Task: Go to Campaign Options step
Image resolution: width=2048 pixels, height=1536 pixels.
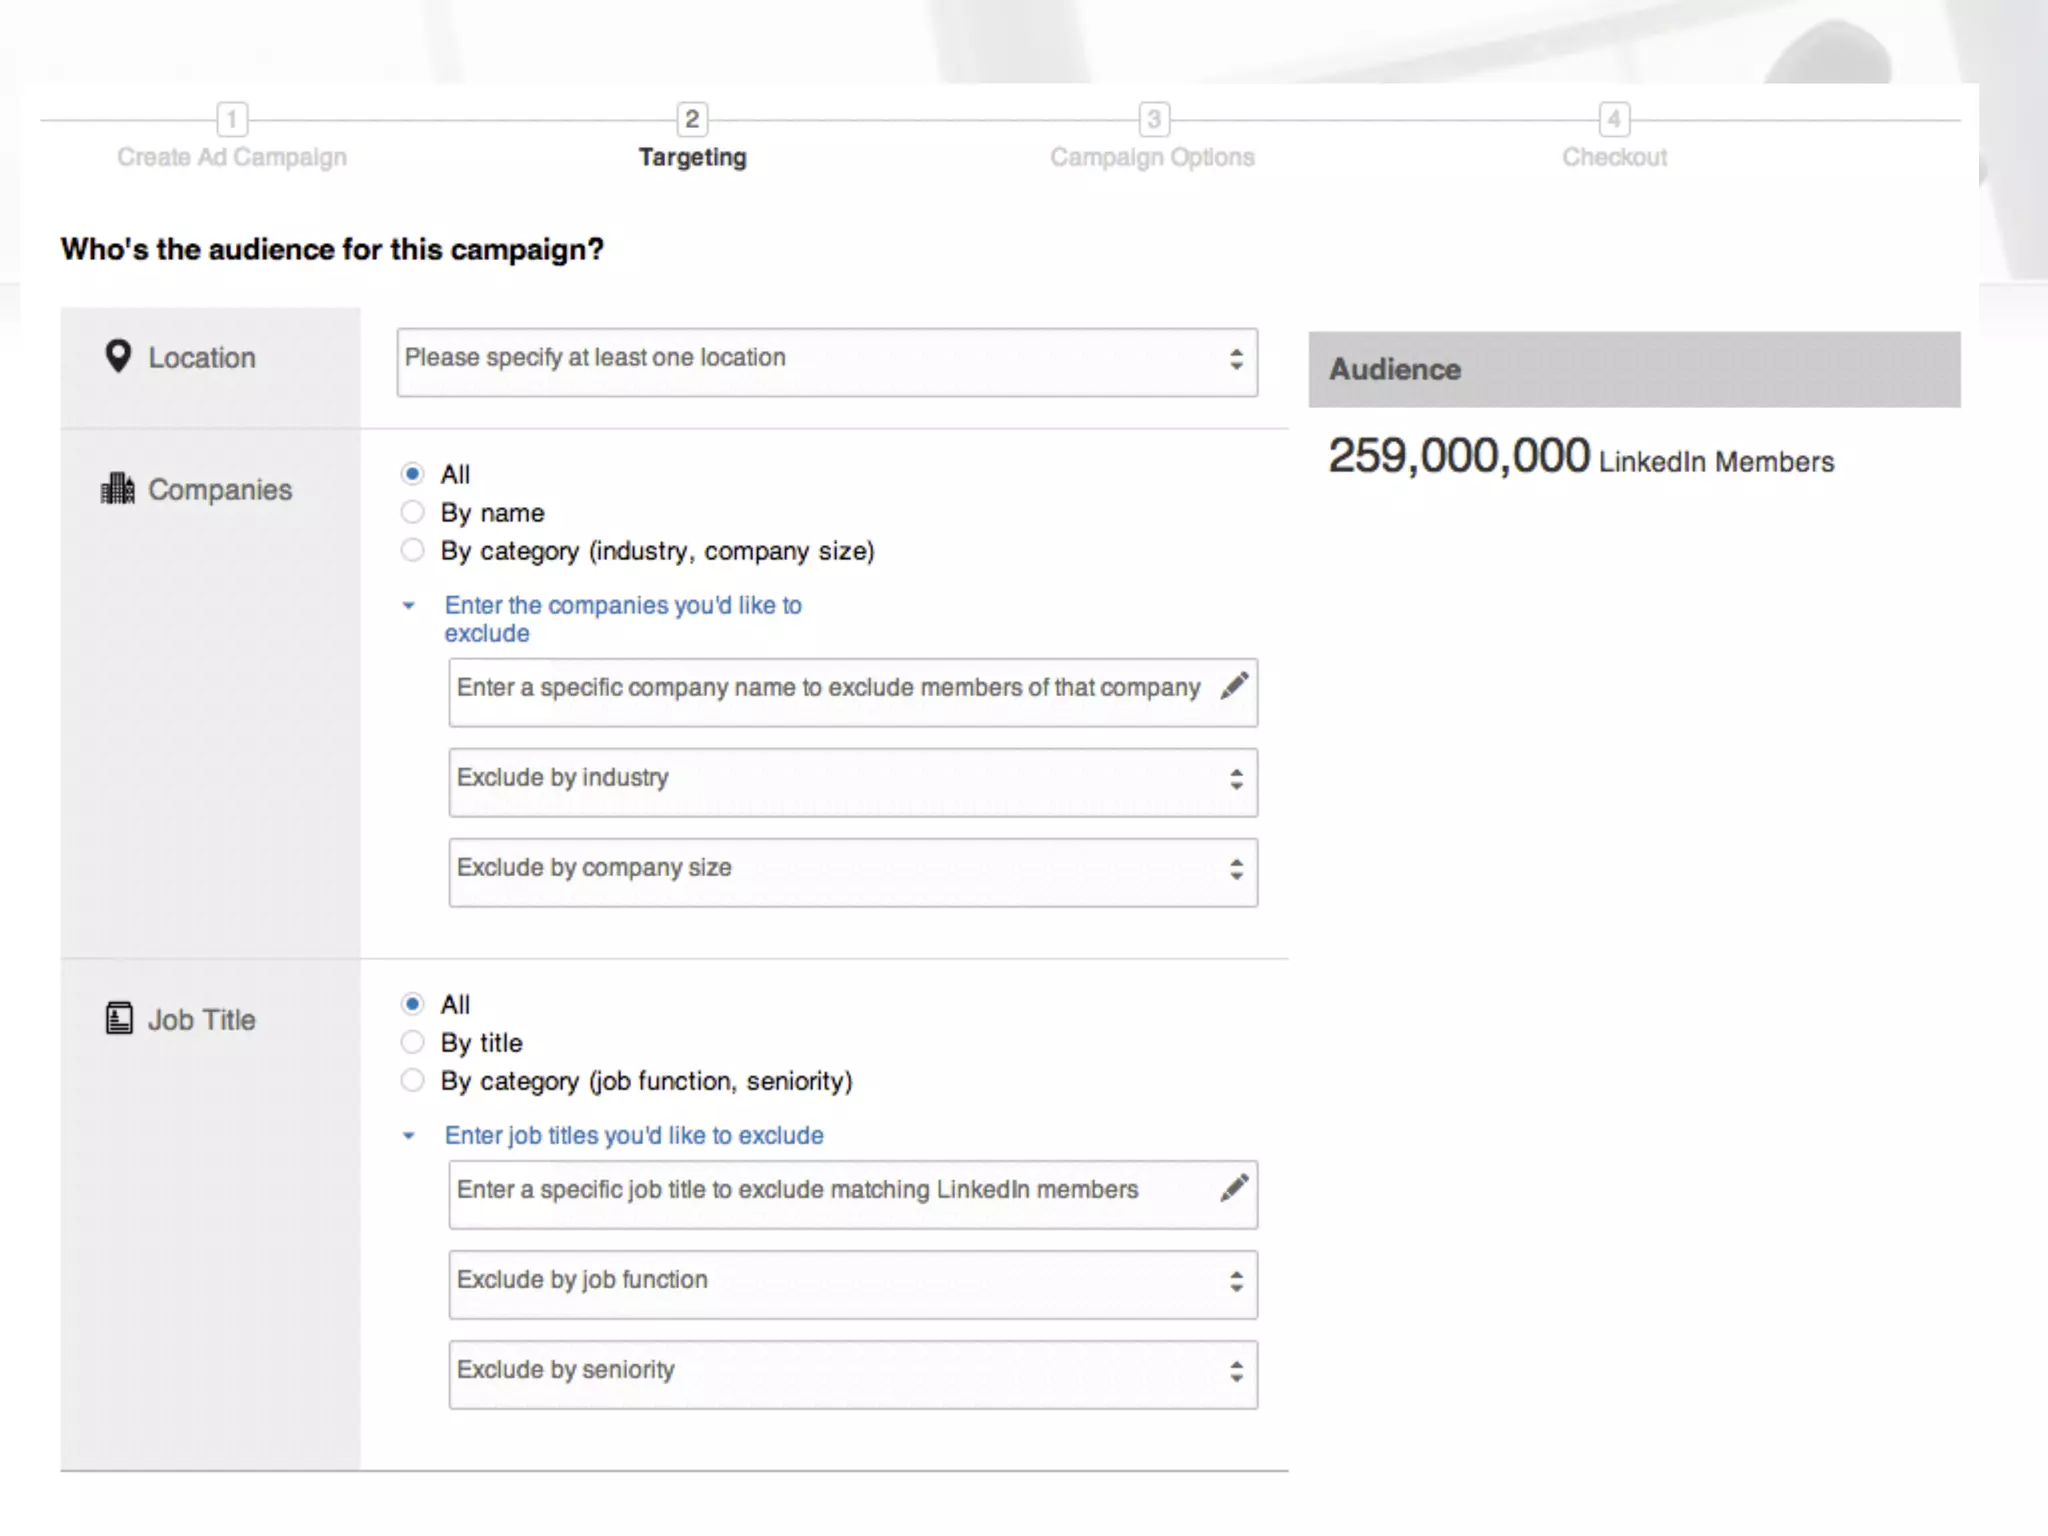Action: click(x=1152, y=157)
